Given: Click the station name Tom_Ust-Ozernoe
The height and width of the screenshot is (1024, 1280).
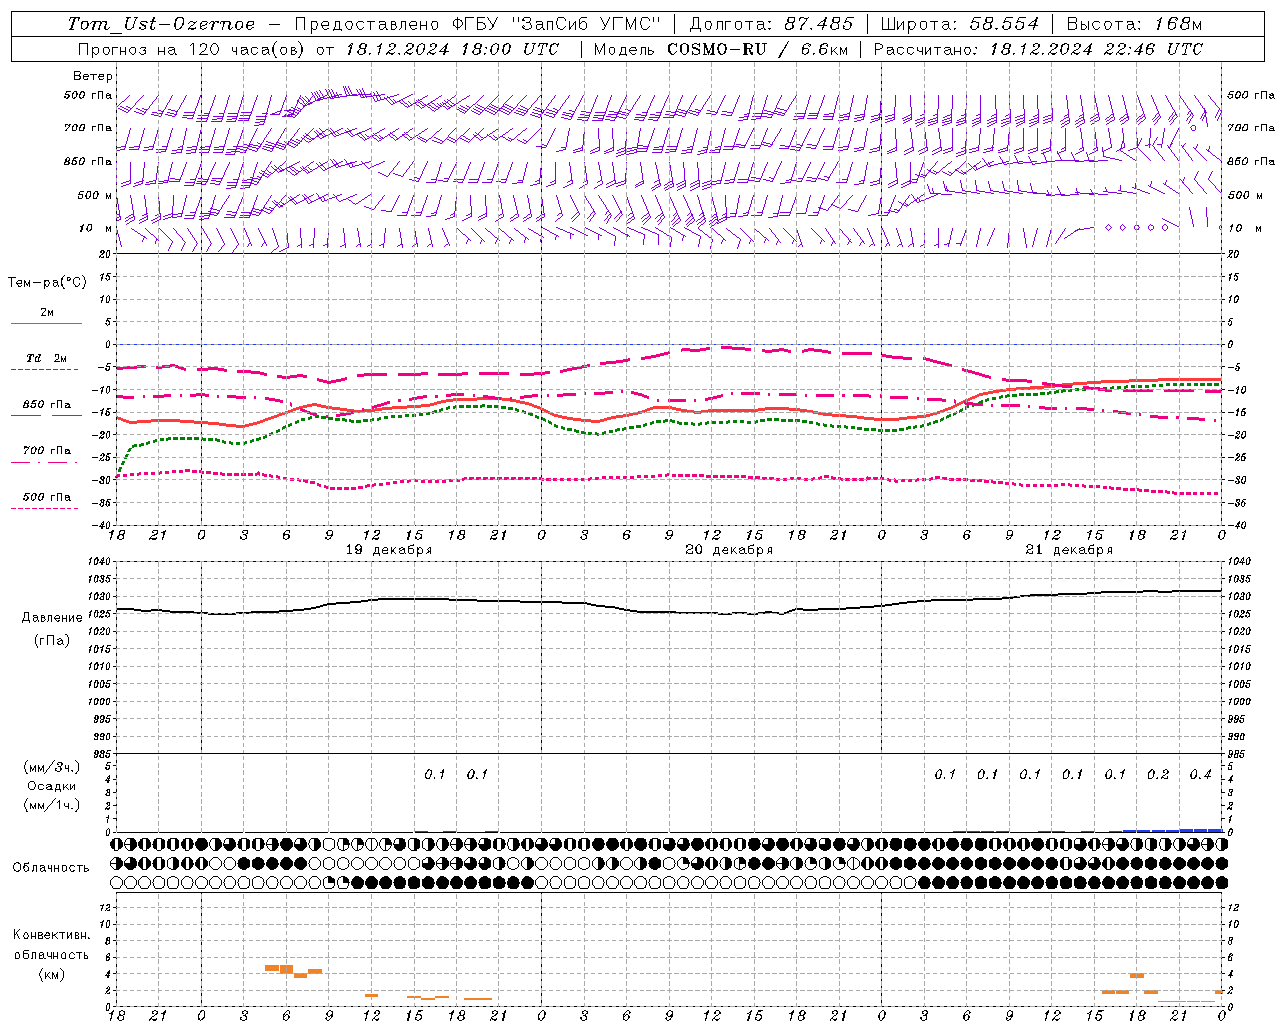Looking at the screenshot, I should point(161,24).
